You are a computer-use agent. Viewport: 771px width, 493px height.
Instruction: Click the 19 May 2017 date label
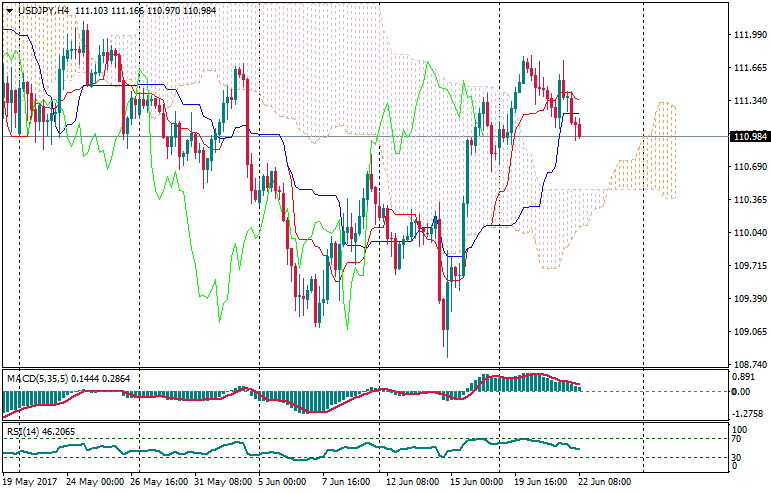pyautogui.click(x=31, y=481)
